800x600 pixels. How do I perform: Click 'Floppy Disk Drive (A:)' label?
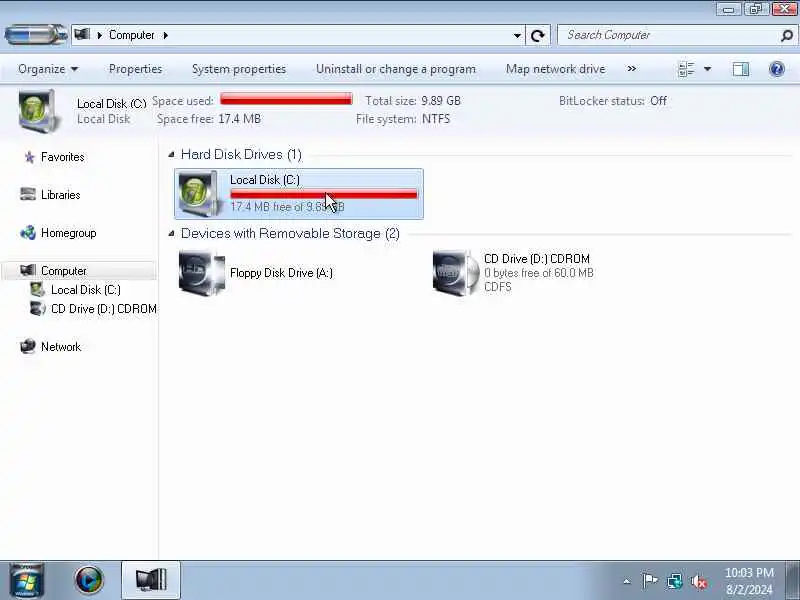coord(281,273)
